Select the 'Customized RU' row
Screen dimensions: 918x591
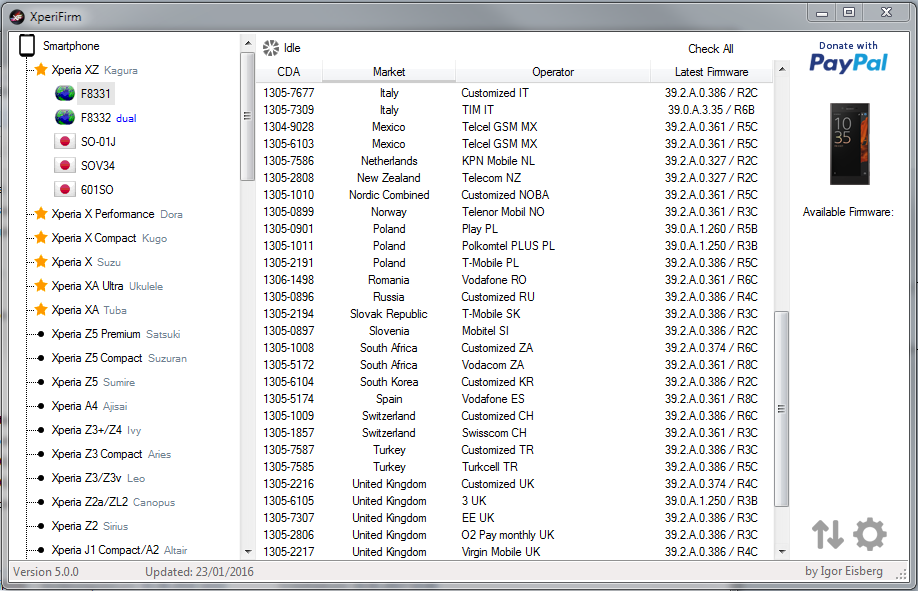coord(515,296)
